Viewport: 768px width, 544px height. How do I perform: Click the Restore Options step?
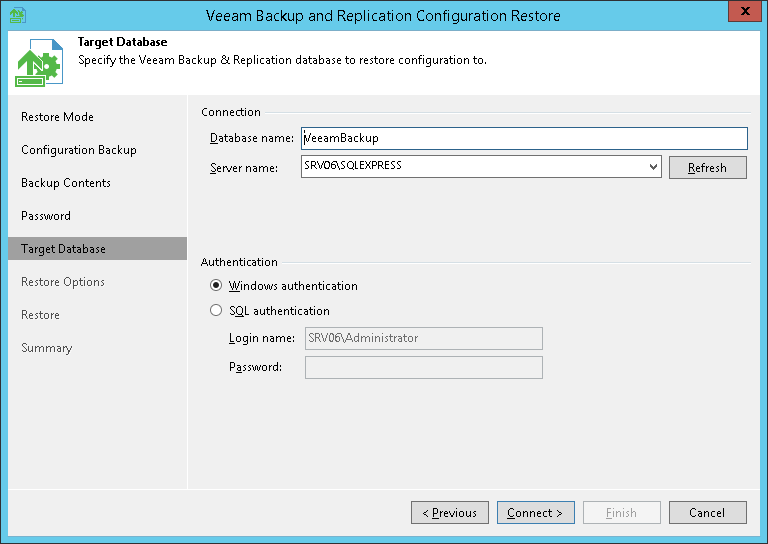pyautogui.click(x=63, y=282)
